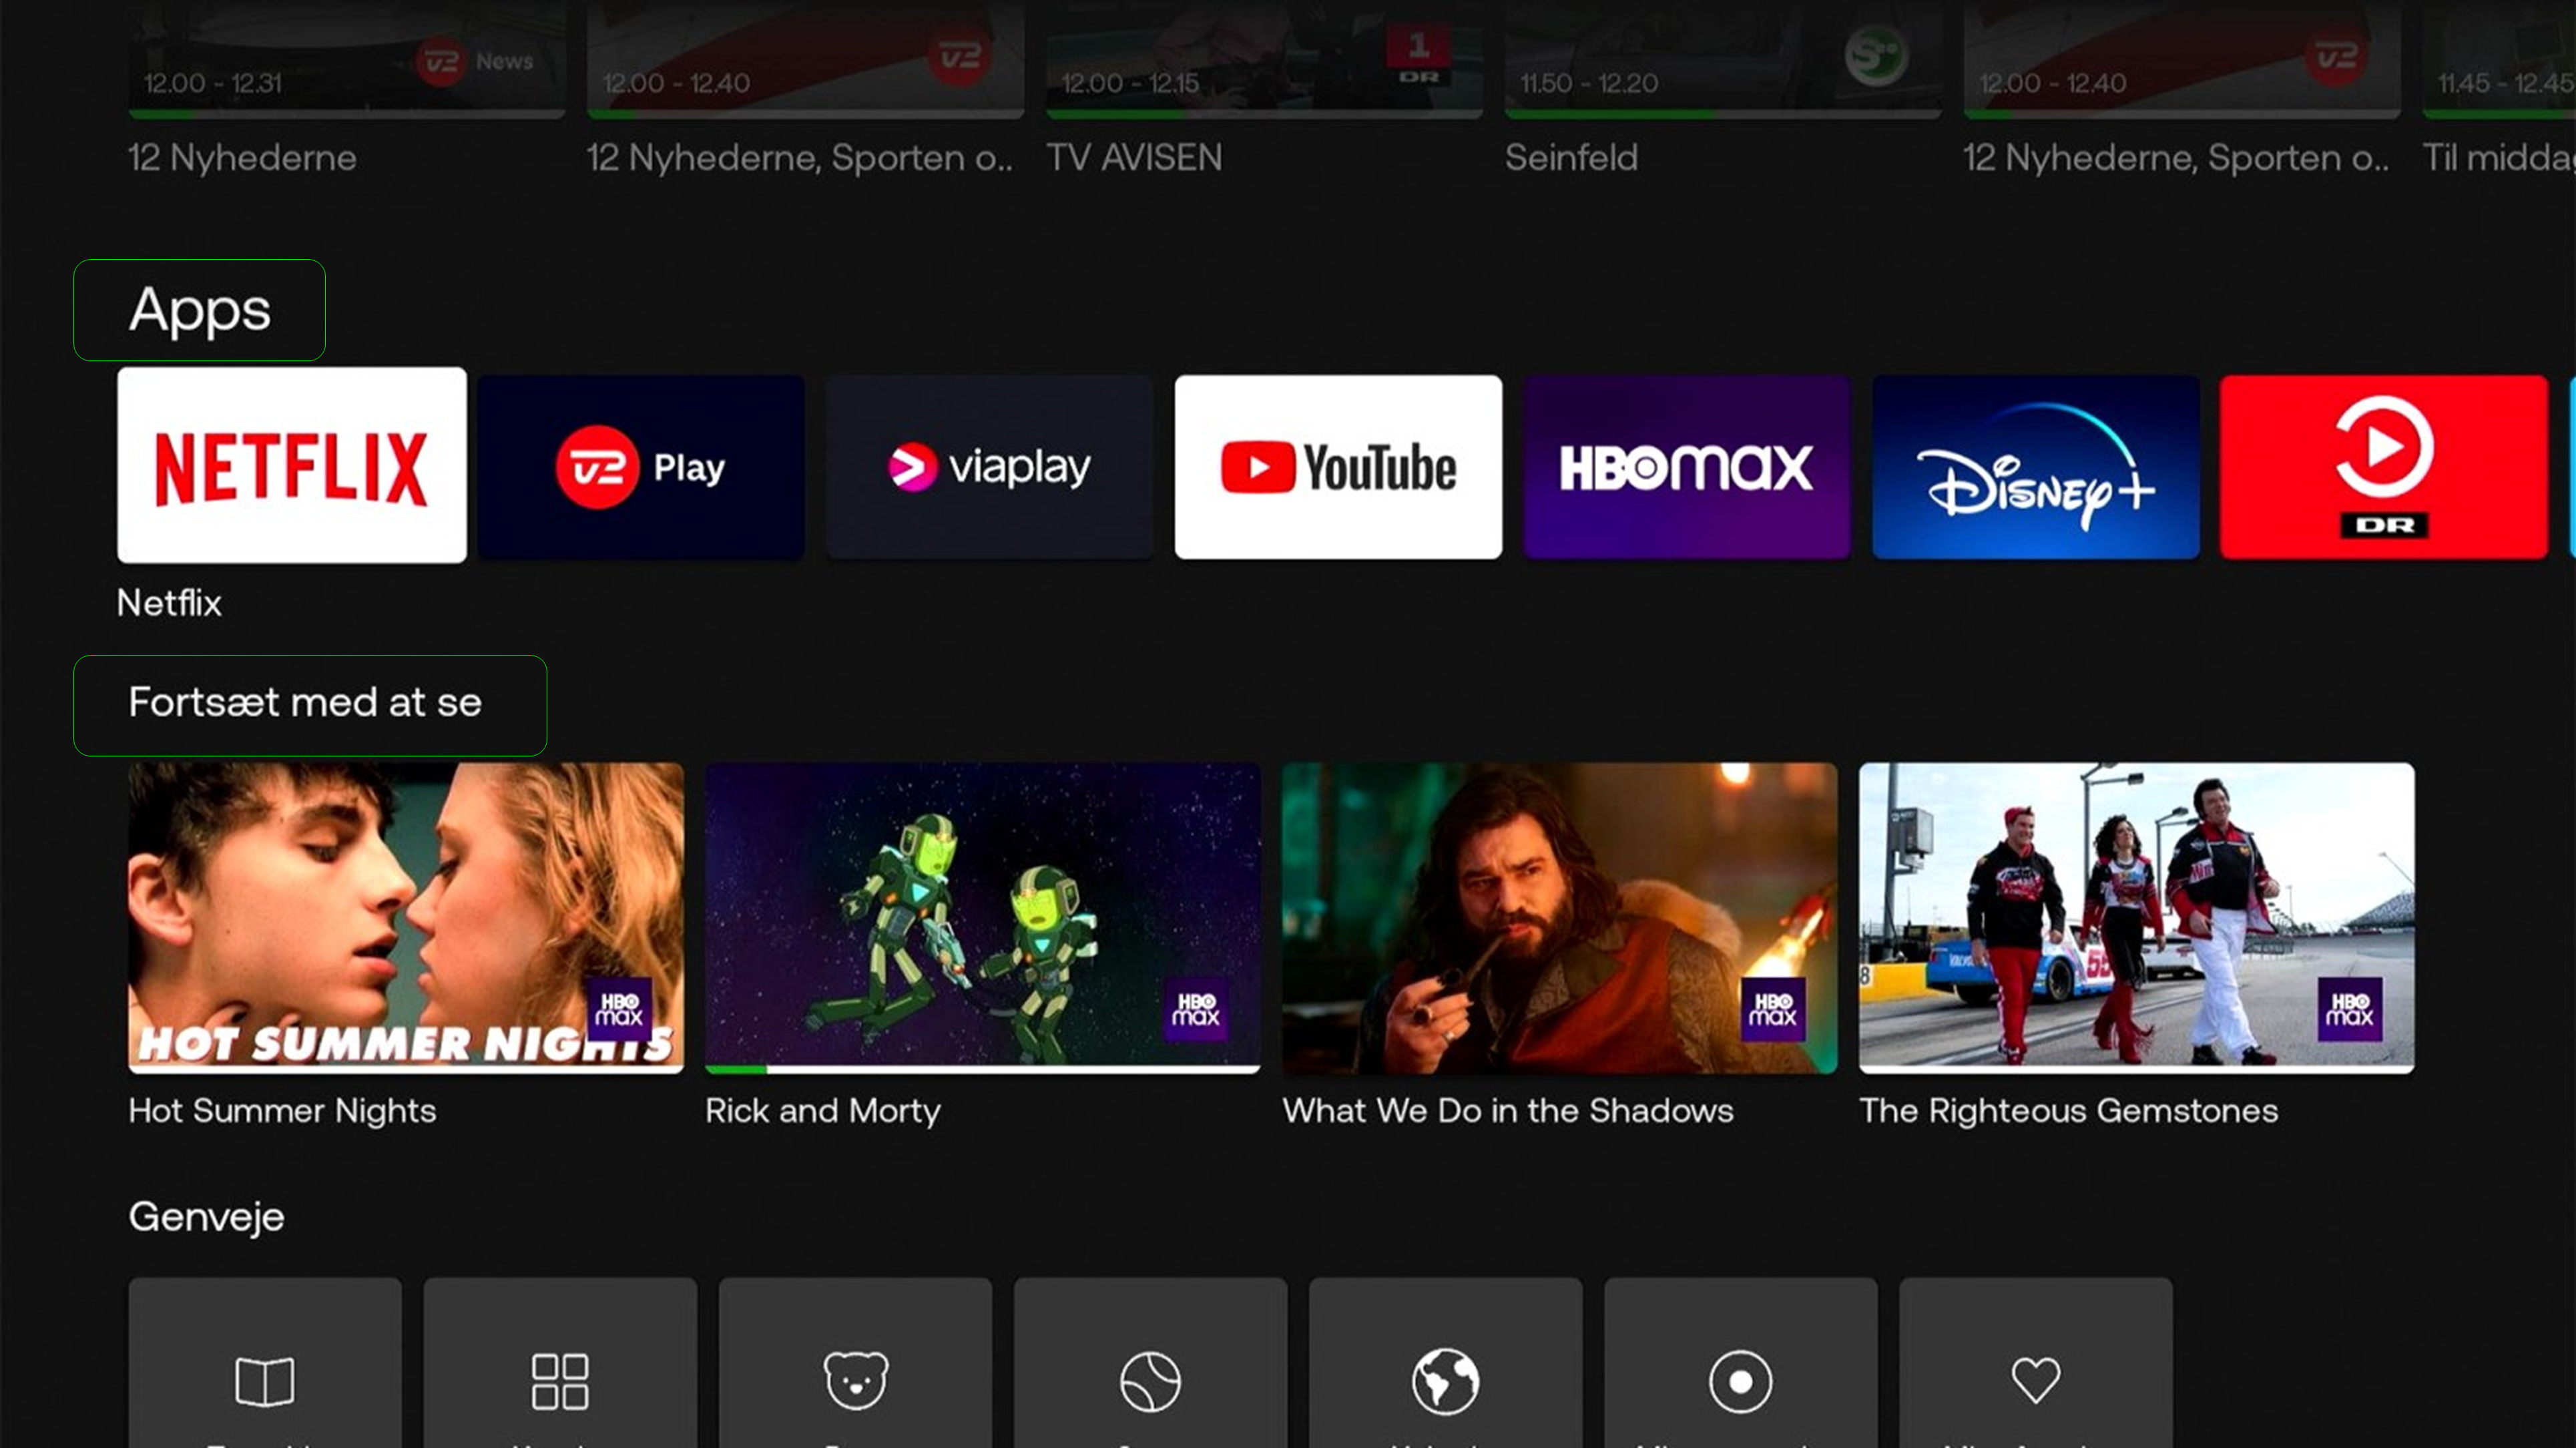This screenshot has width=2576, height=1448.
Task: Click "The Righteous Gemstones" title text
Action: [2068, 1111]
